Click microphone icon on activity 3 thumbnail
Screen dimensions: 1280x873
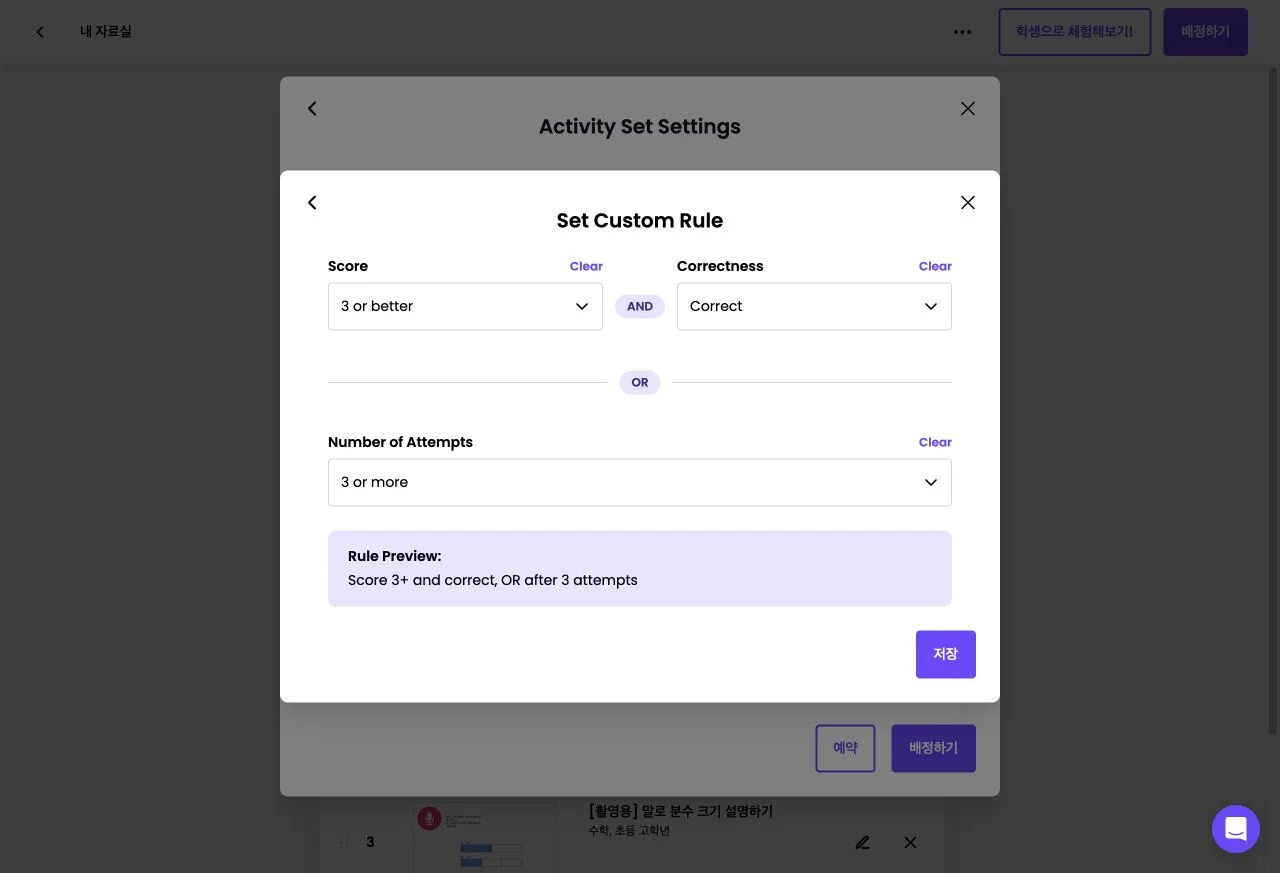point(430,818)
